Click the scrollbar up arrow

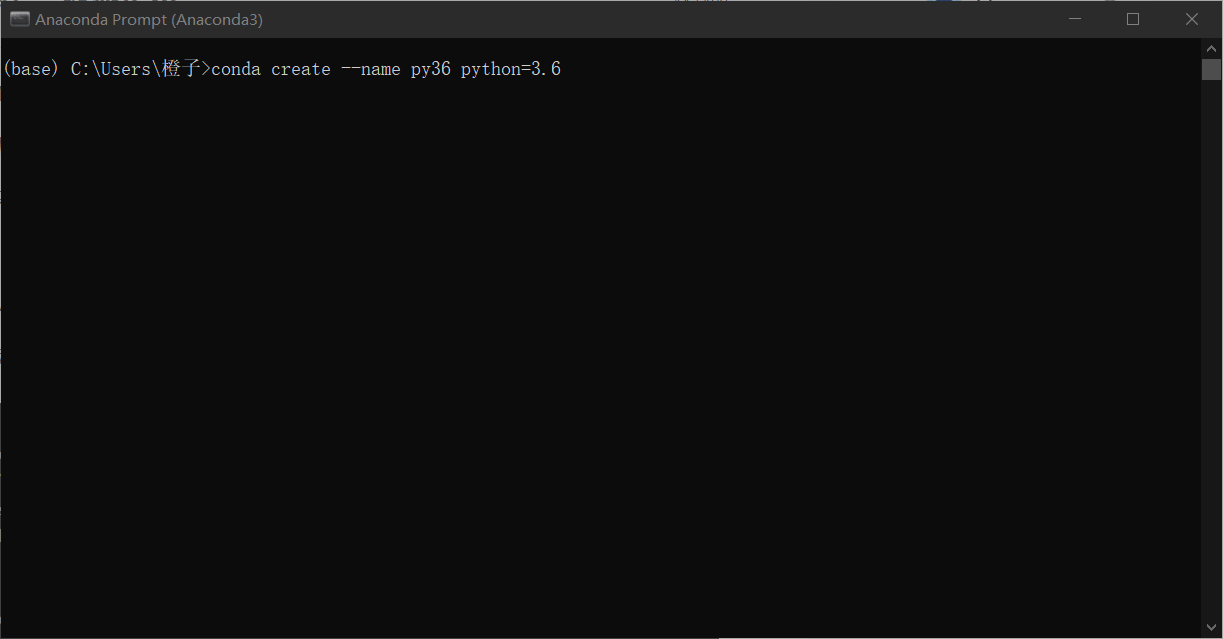coord(1210,47)
